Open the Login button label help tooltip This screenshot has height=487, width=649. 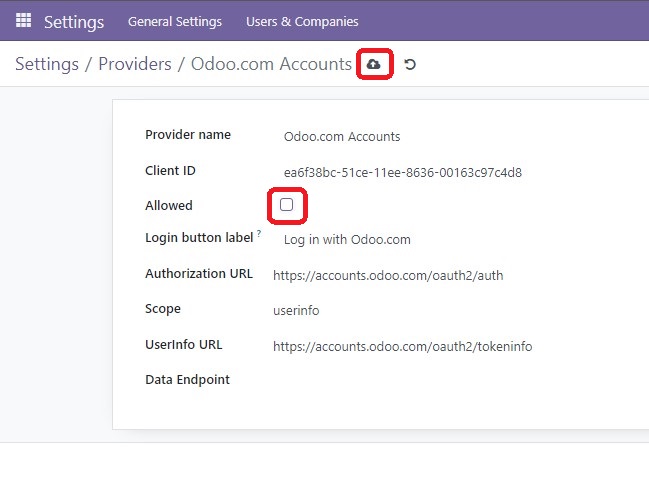tap(259, 233)
